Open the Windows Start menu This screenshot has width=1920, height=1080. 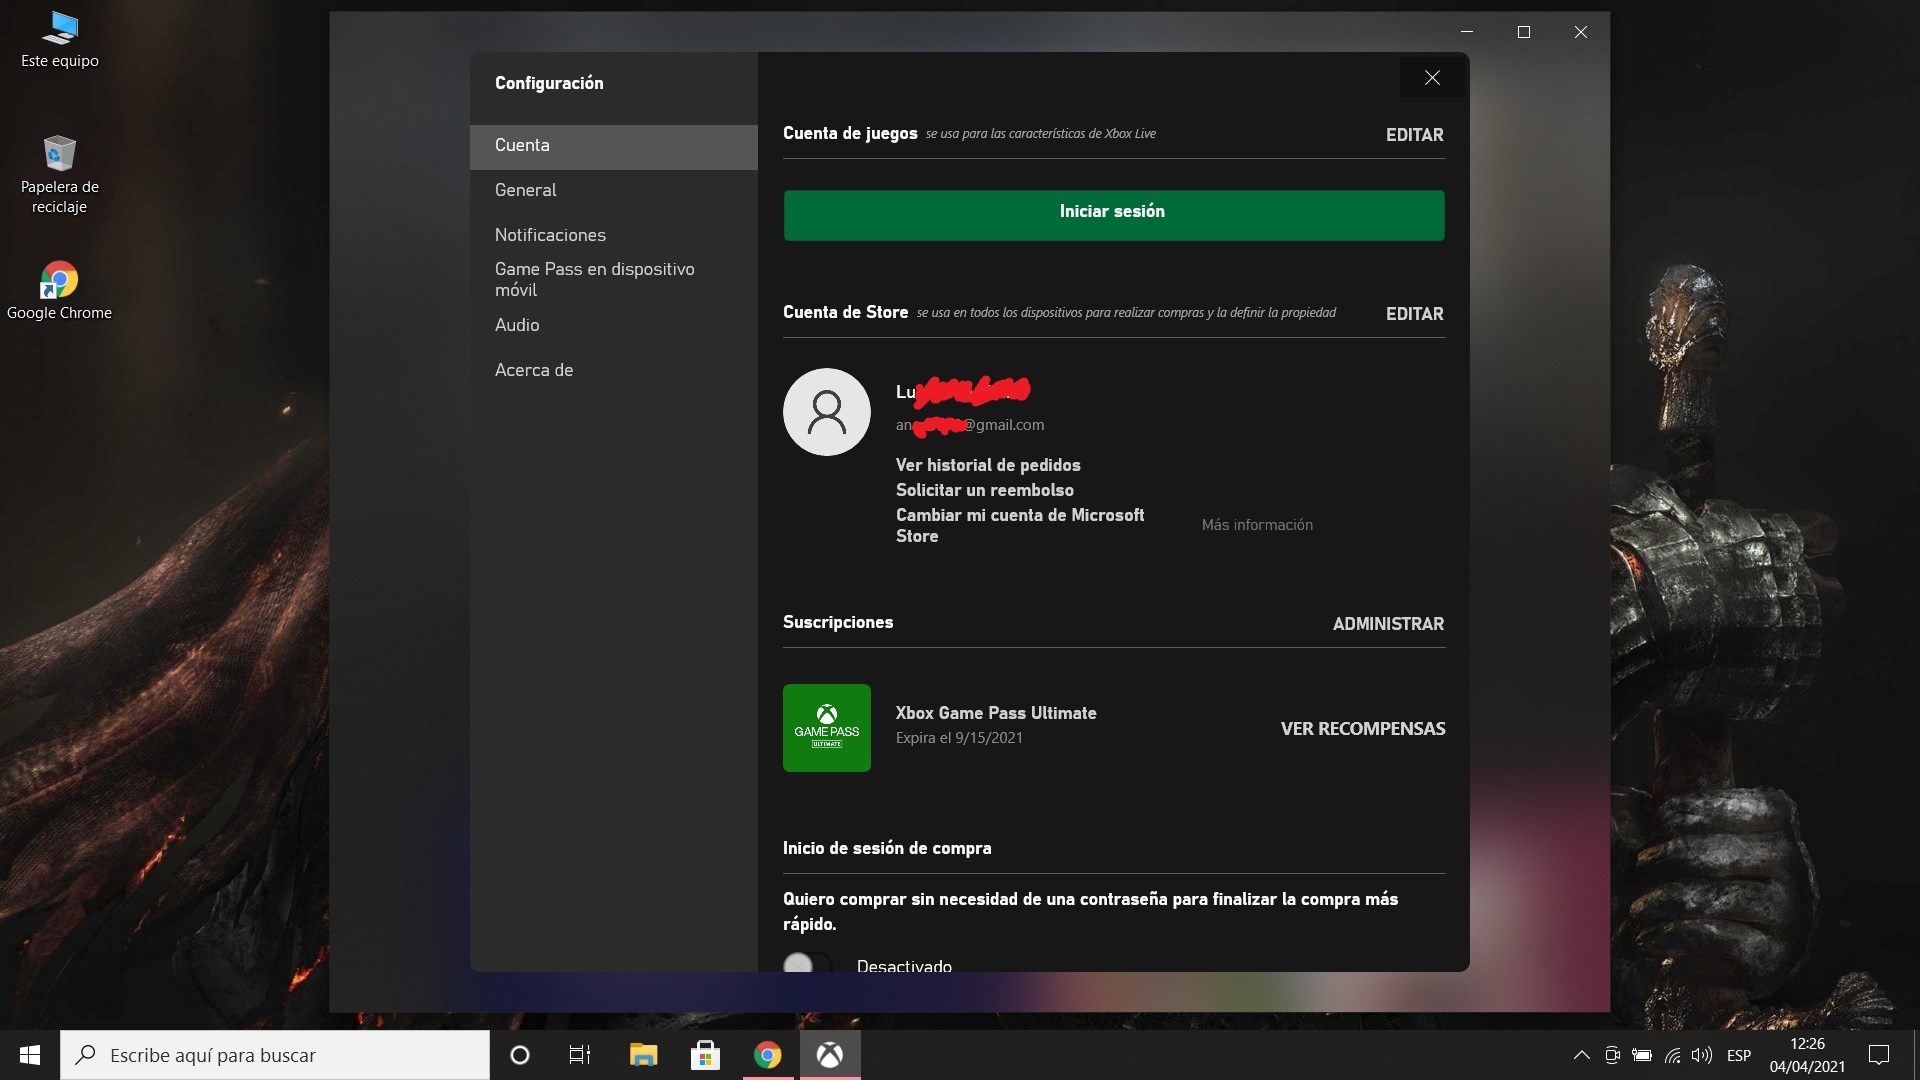pos(30,1055)
